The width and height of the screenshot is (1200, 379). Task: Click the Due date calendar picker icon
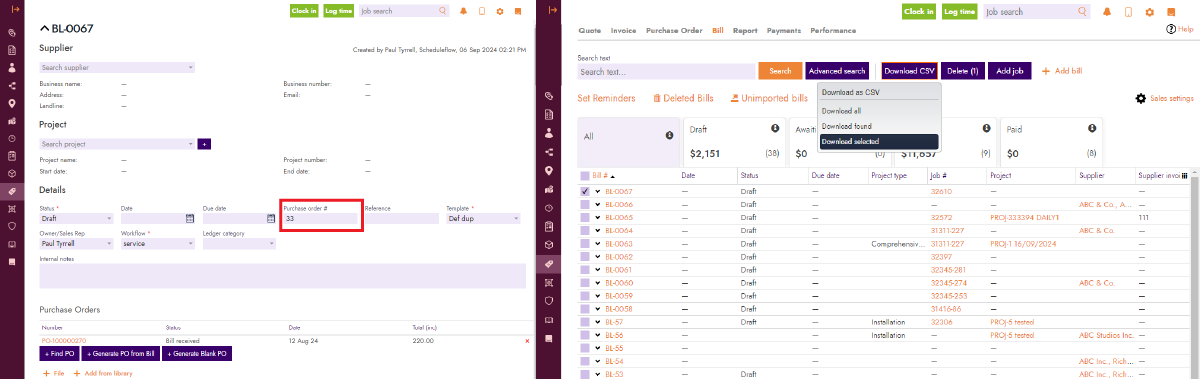pyautogui.click(x=271, y=218)
